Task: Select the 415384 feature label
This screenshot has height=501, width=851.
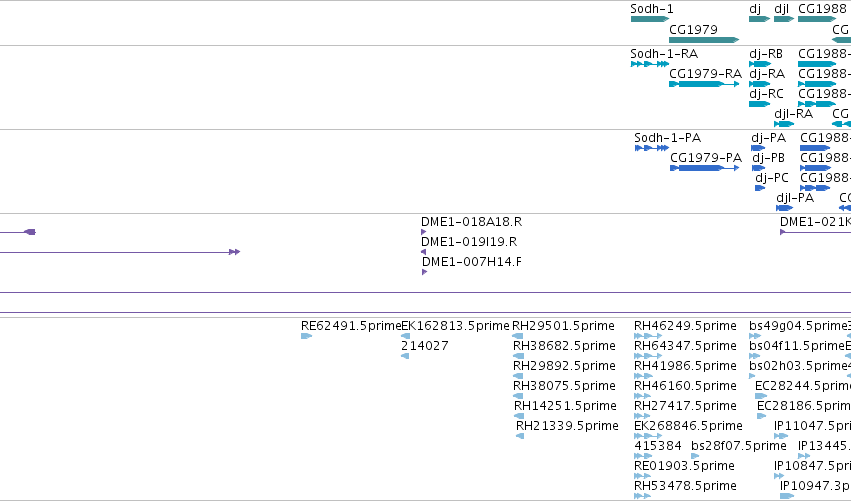Action: (x=658, y=446)
